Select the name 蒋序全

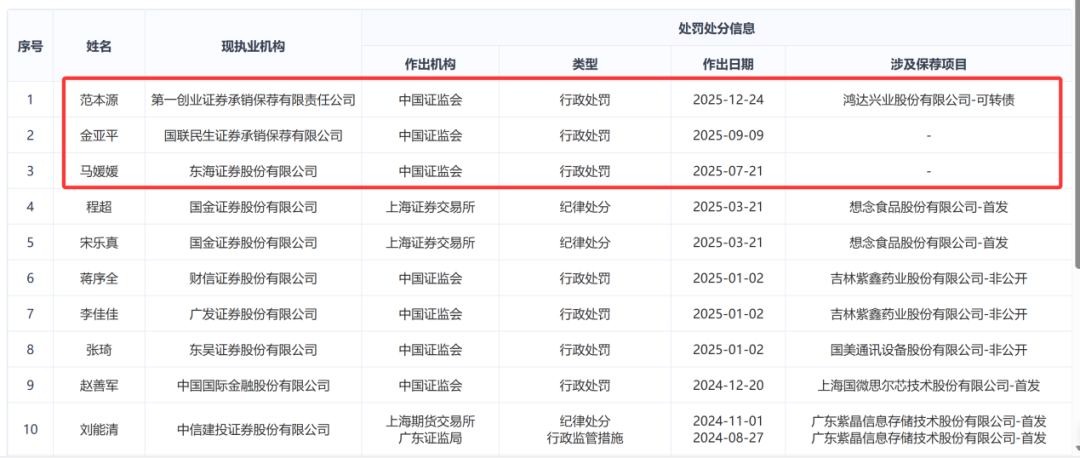tap(98, 278)
